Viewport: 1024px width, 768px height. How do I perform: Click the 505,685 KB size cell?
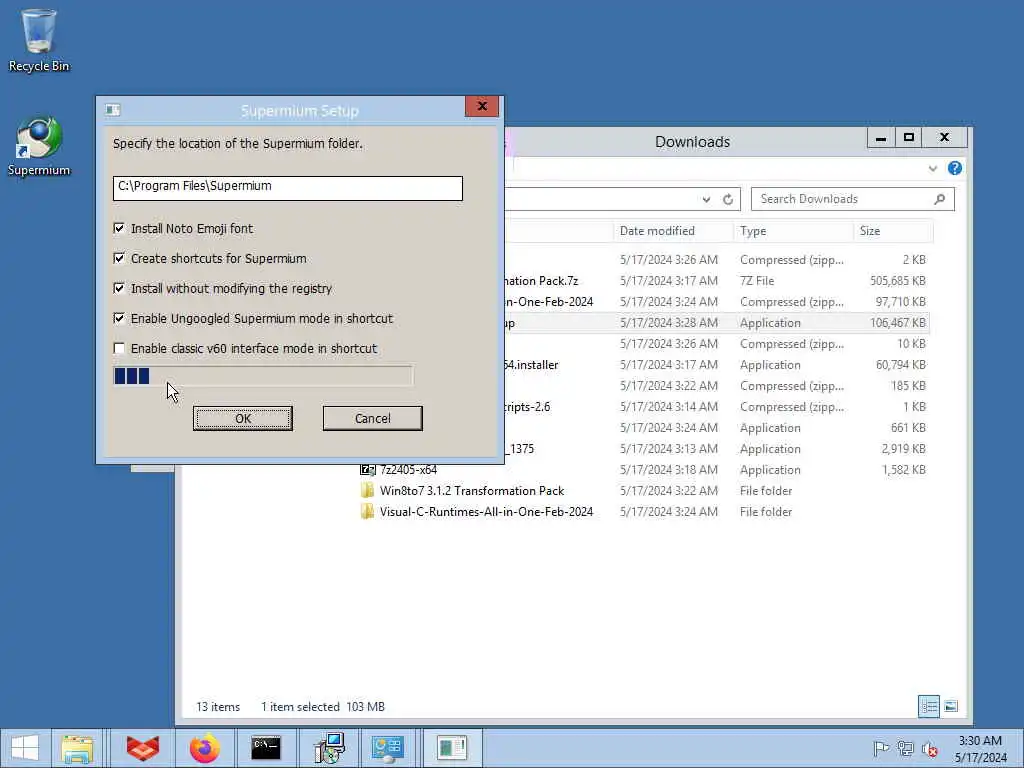click(897, 281)
